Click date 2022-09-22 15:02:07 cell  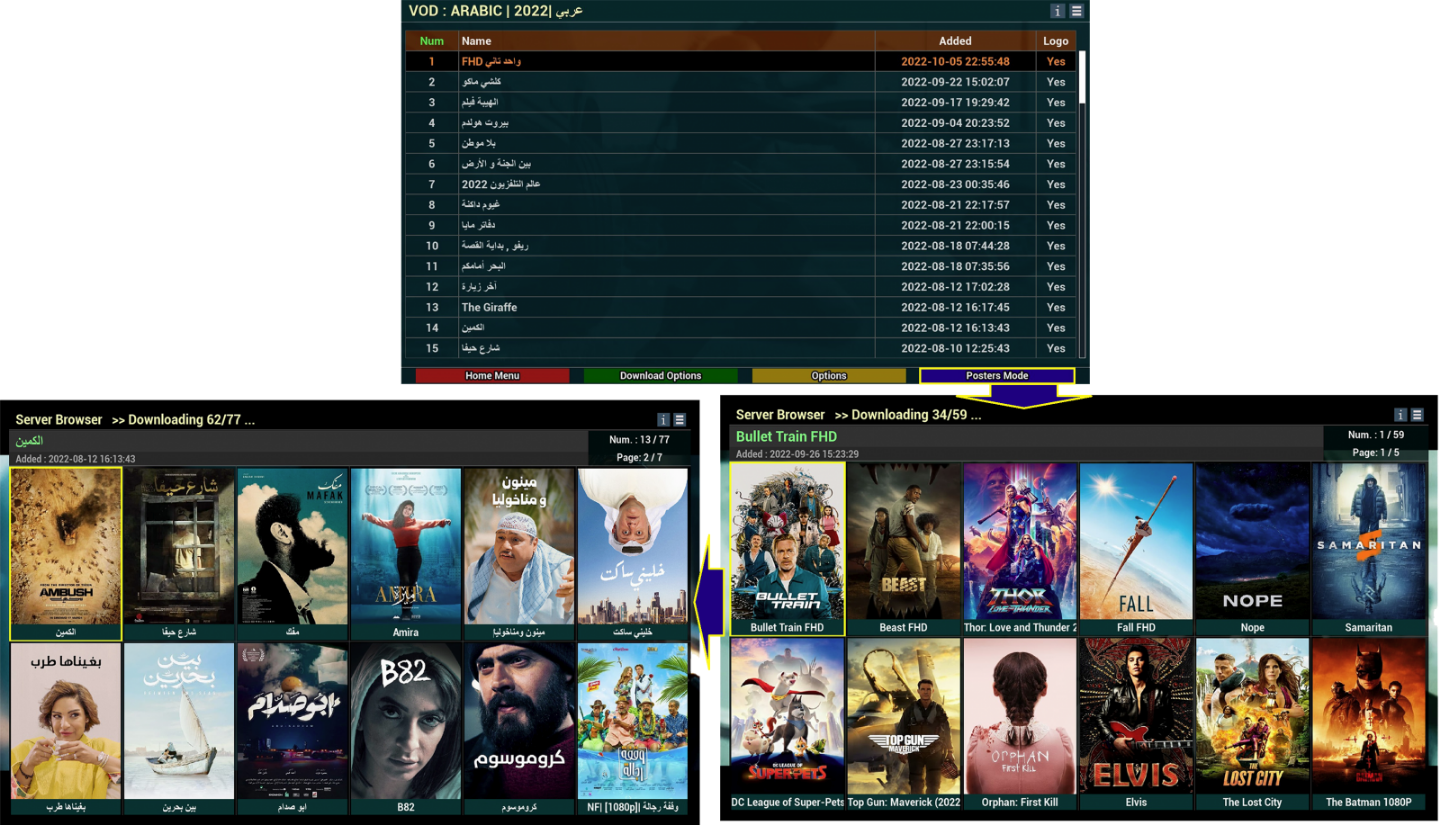pos(955,82)
